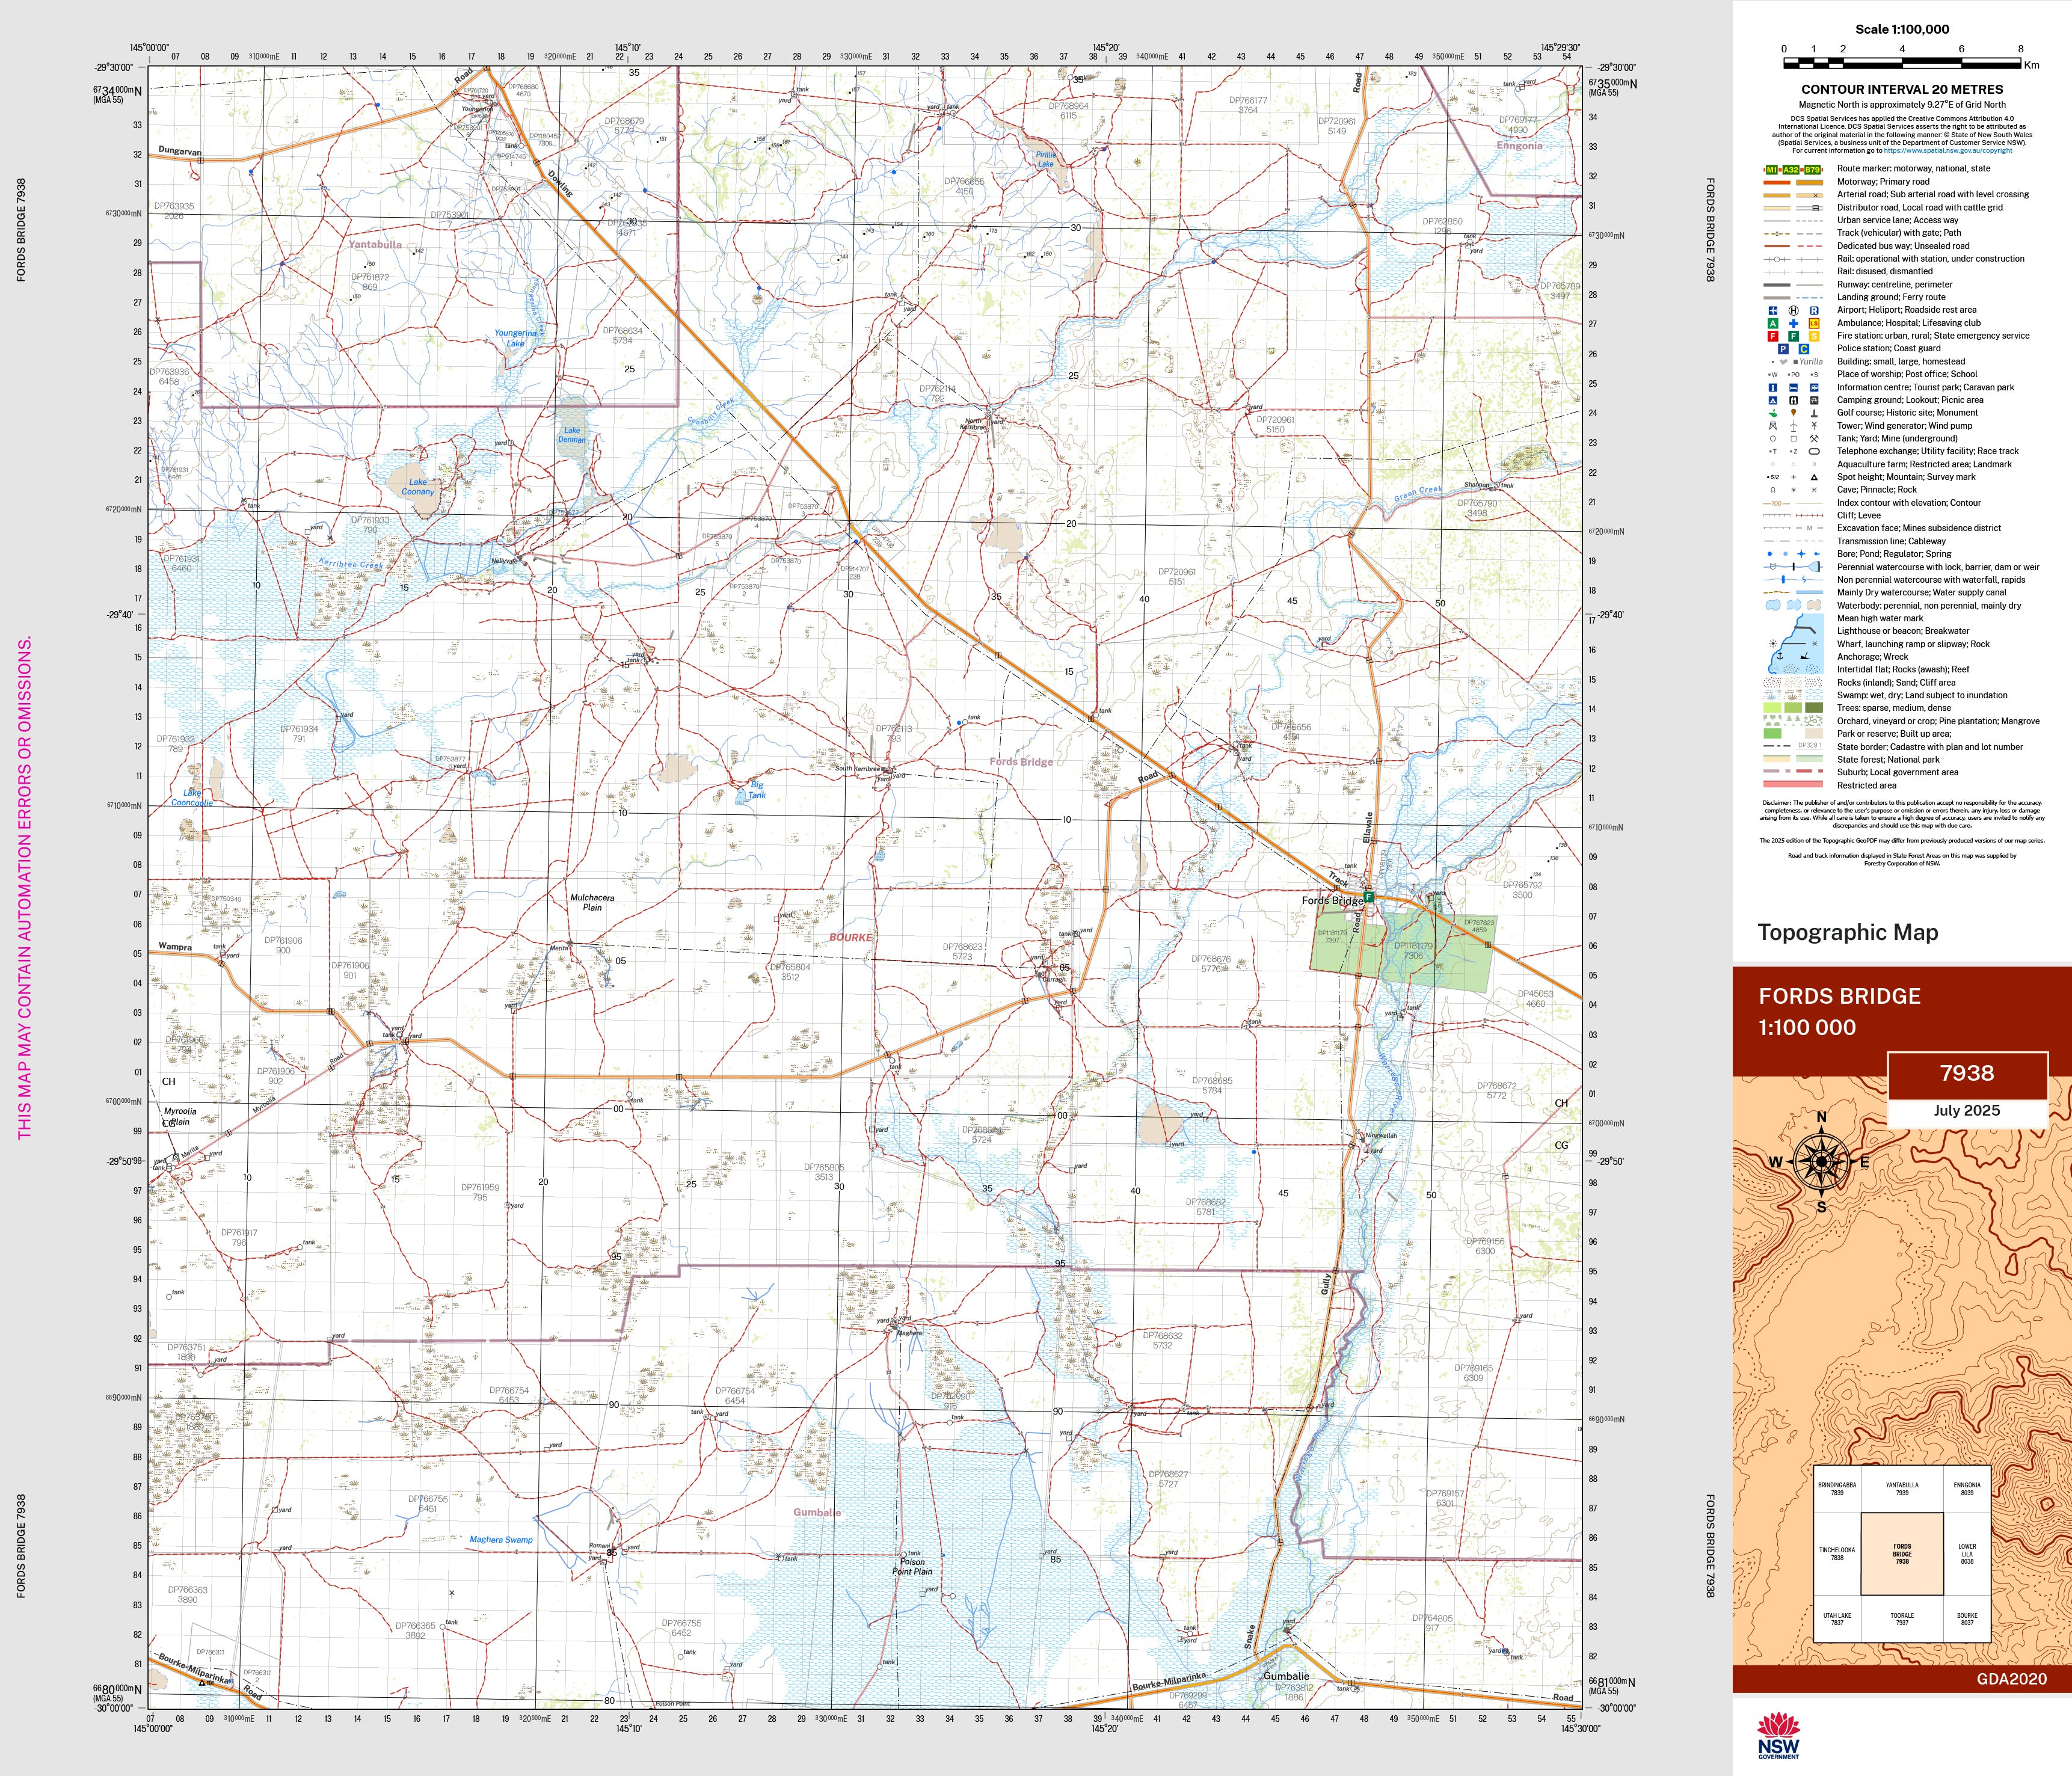The width and height of the screenshot is (2072, 1776).
Task: Click the red urban Fire station icon
Action: click(1773, 336)
